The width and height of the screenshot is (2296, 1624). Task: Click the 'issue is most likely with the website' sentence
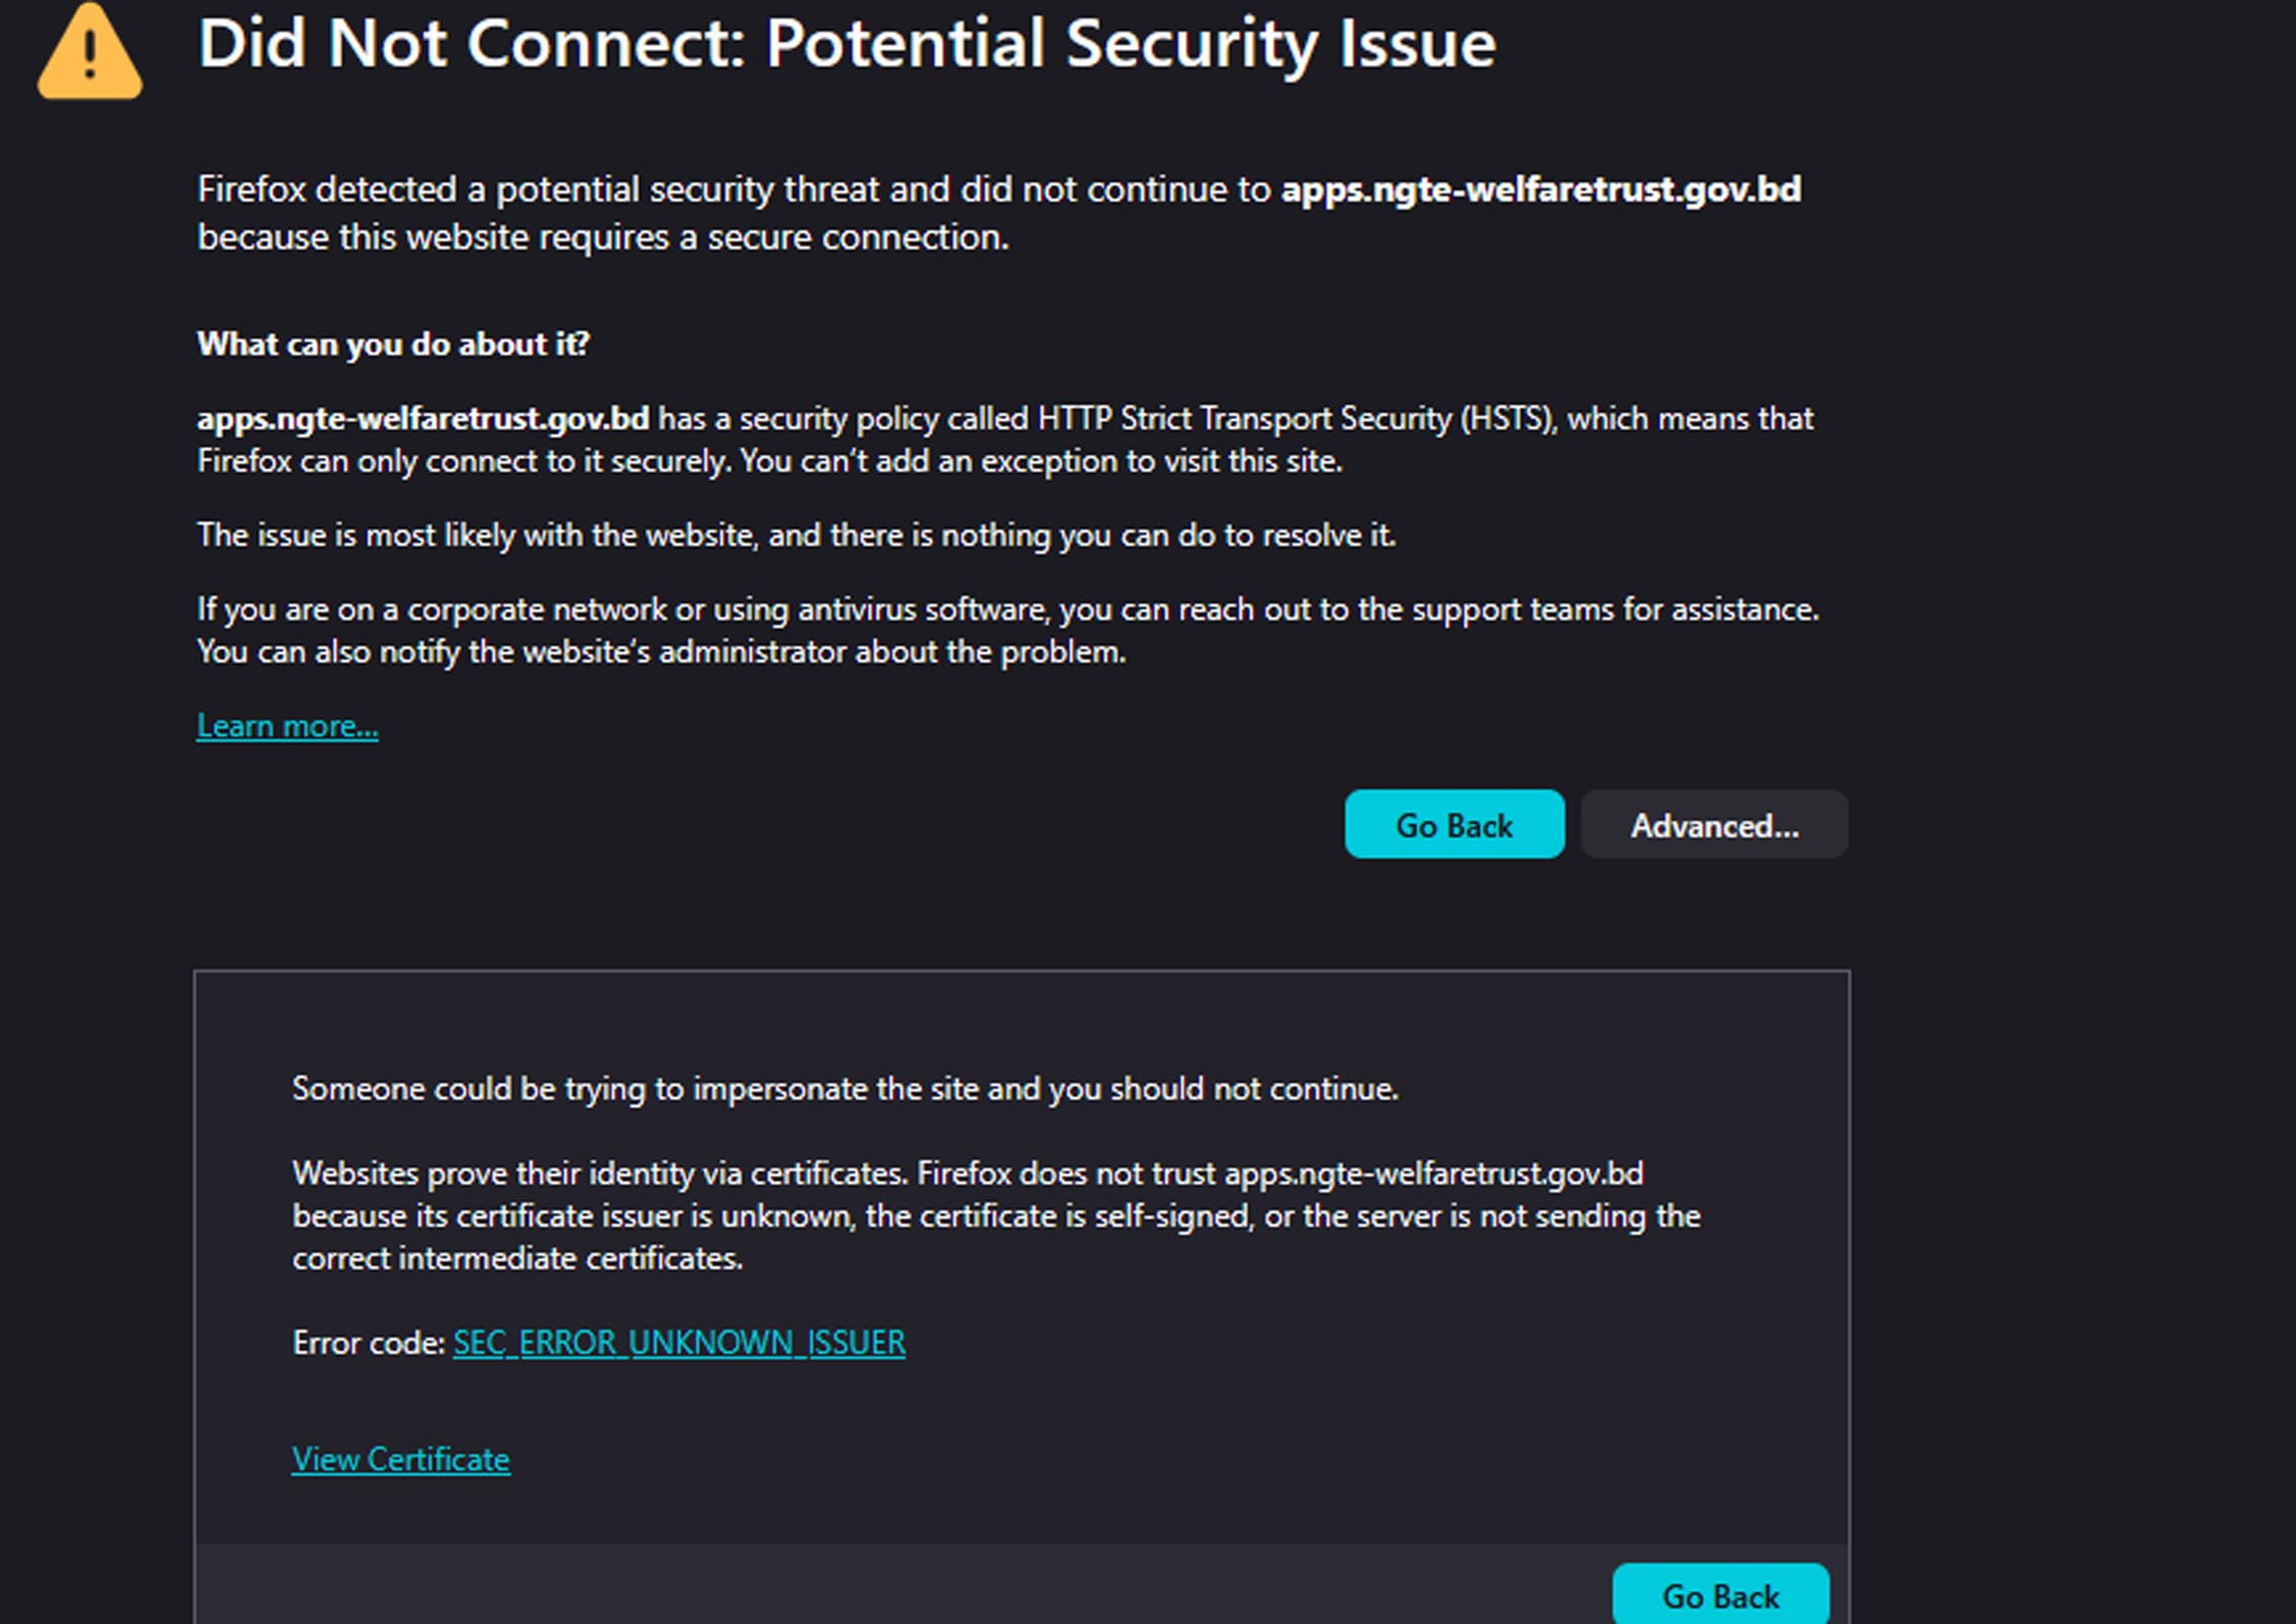[x=796, y=535]
